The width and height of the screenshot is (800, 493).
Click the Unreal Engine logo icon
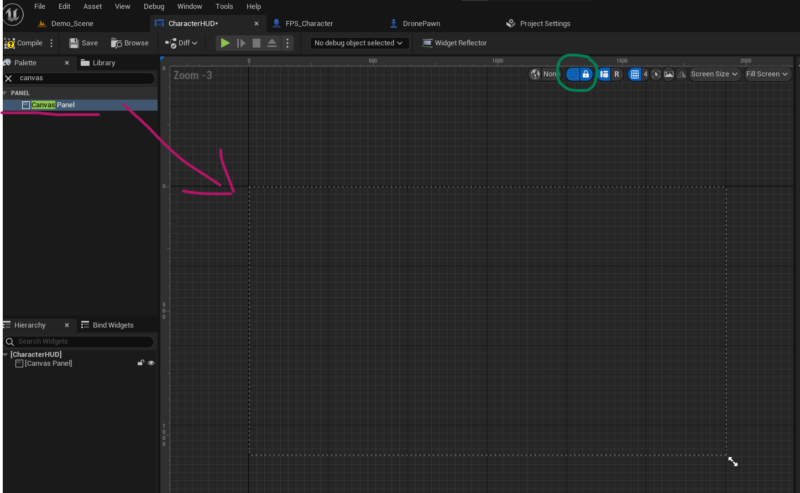tap(13, 14)
